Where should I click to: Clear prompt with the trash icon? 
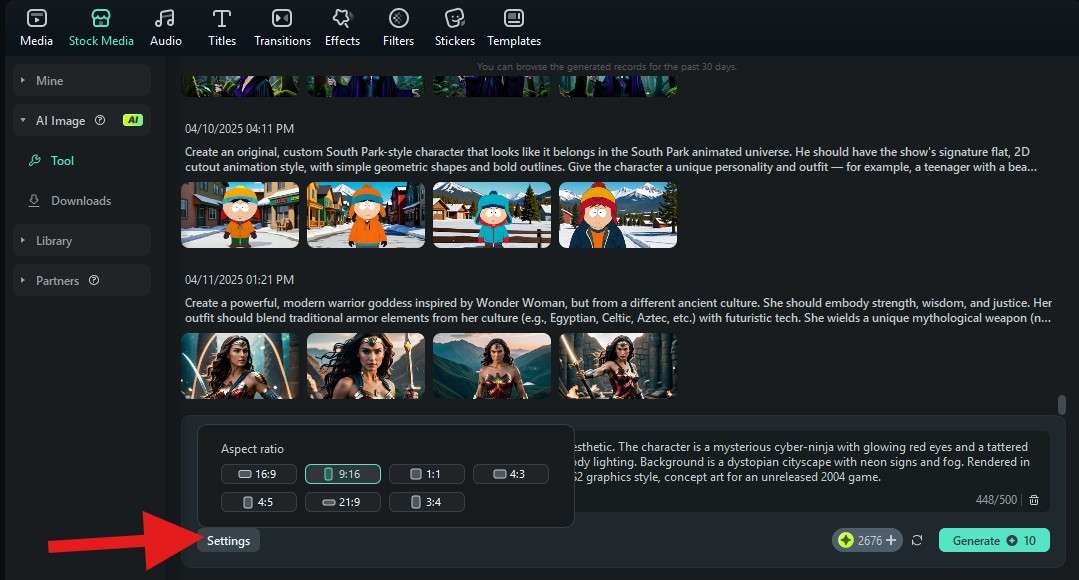point(1034,500)
